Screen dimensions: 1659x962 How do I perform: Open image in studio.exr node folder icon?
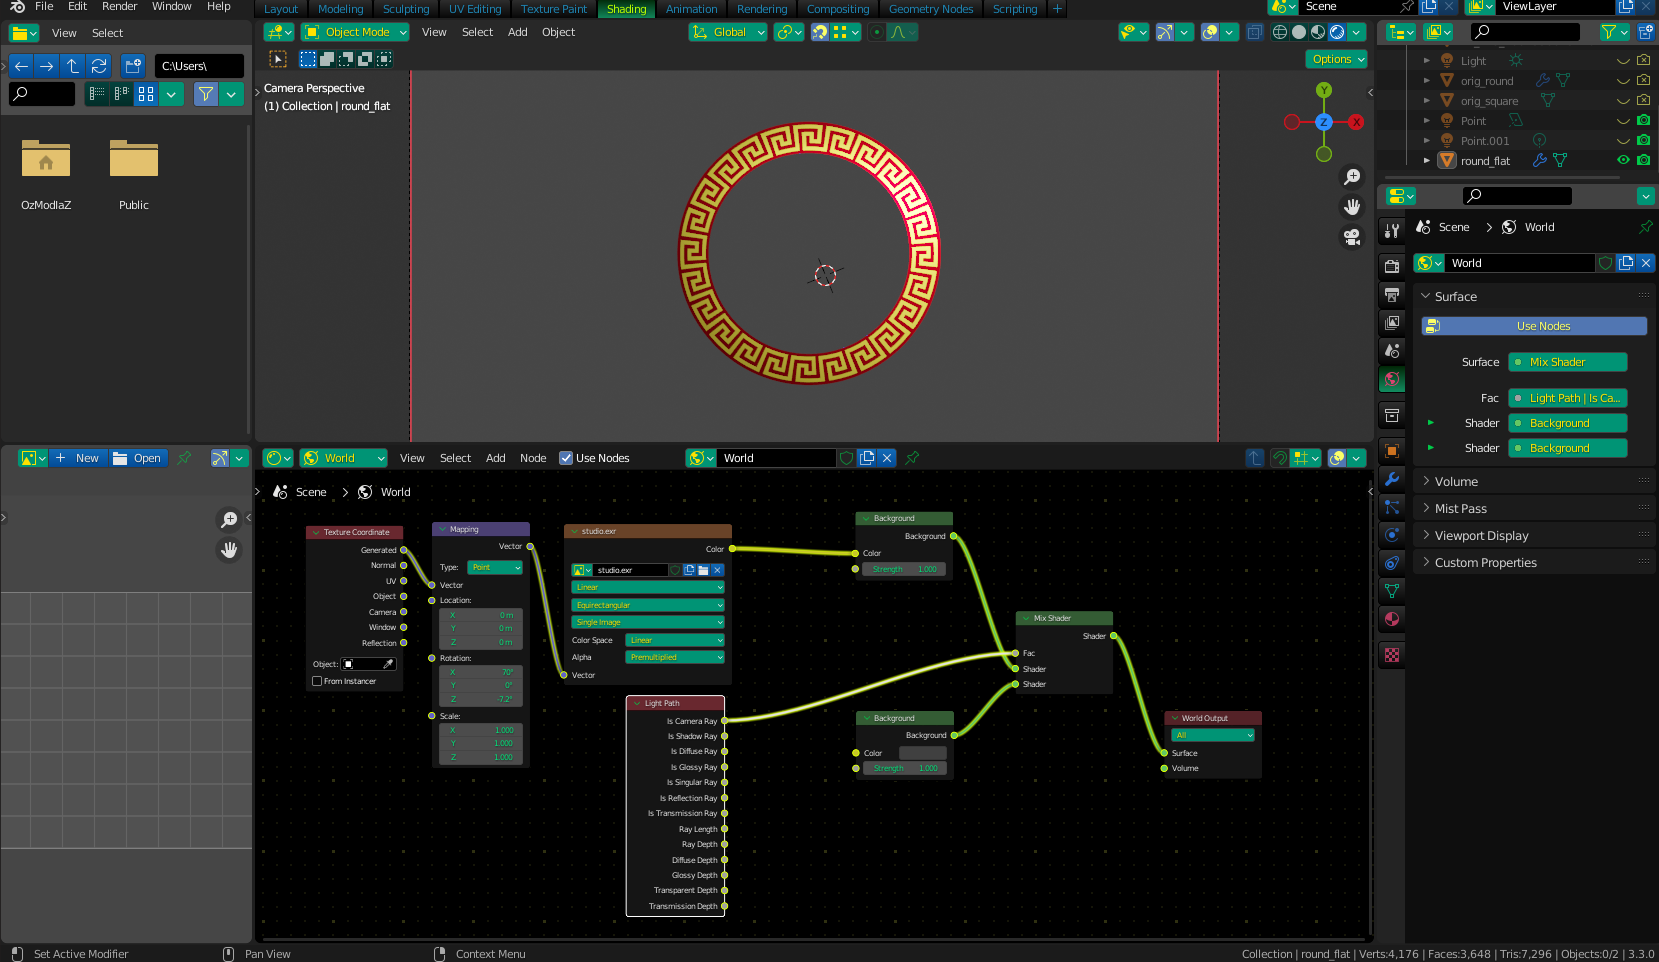703,570
